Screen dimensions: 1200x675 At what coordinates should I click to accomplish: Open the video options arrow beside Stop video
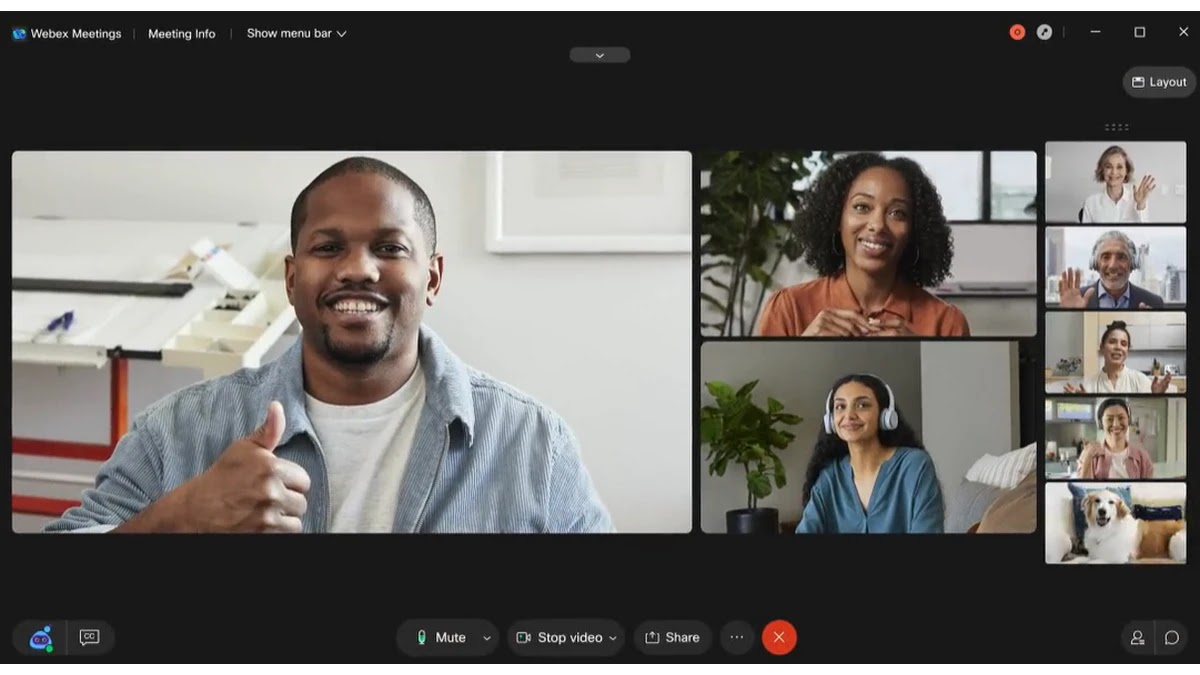coord(613,638)
